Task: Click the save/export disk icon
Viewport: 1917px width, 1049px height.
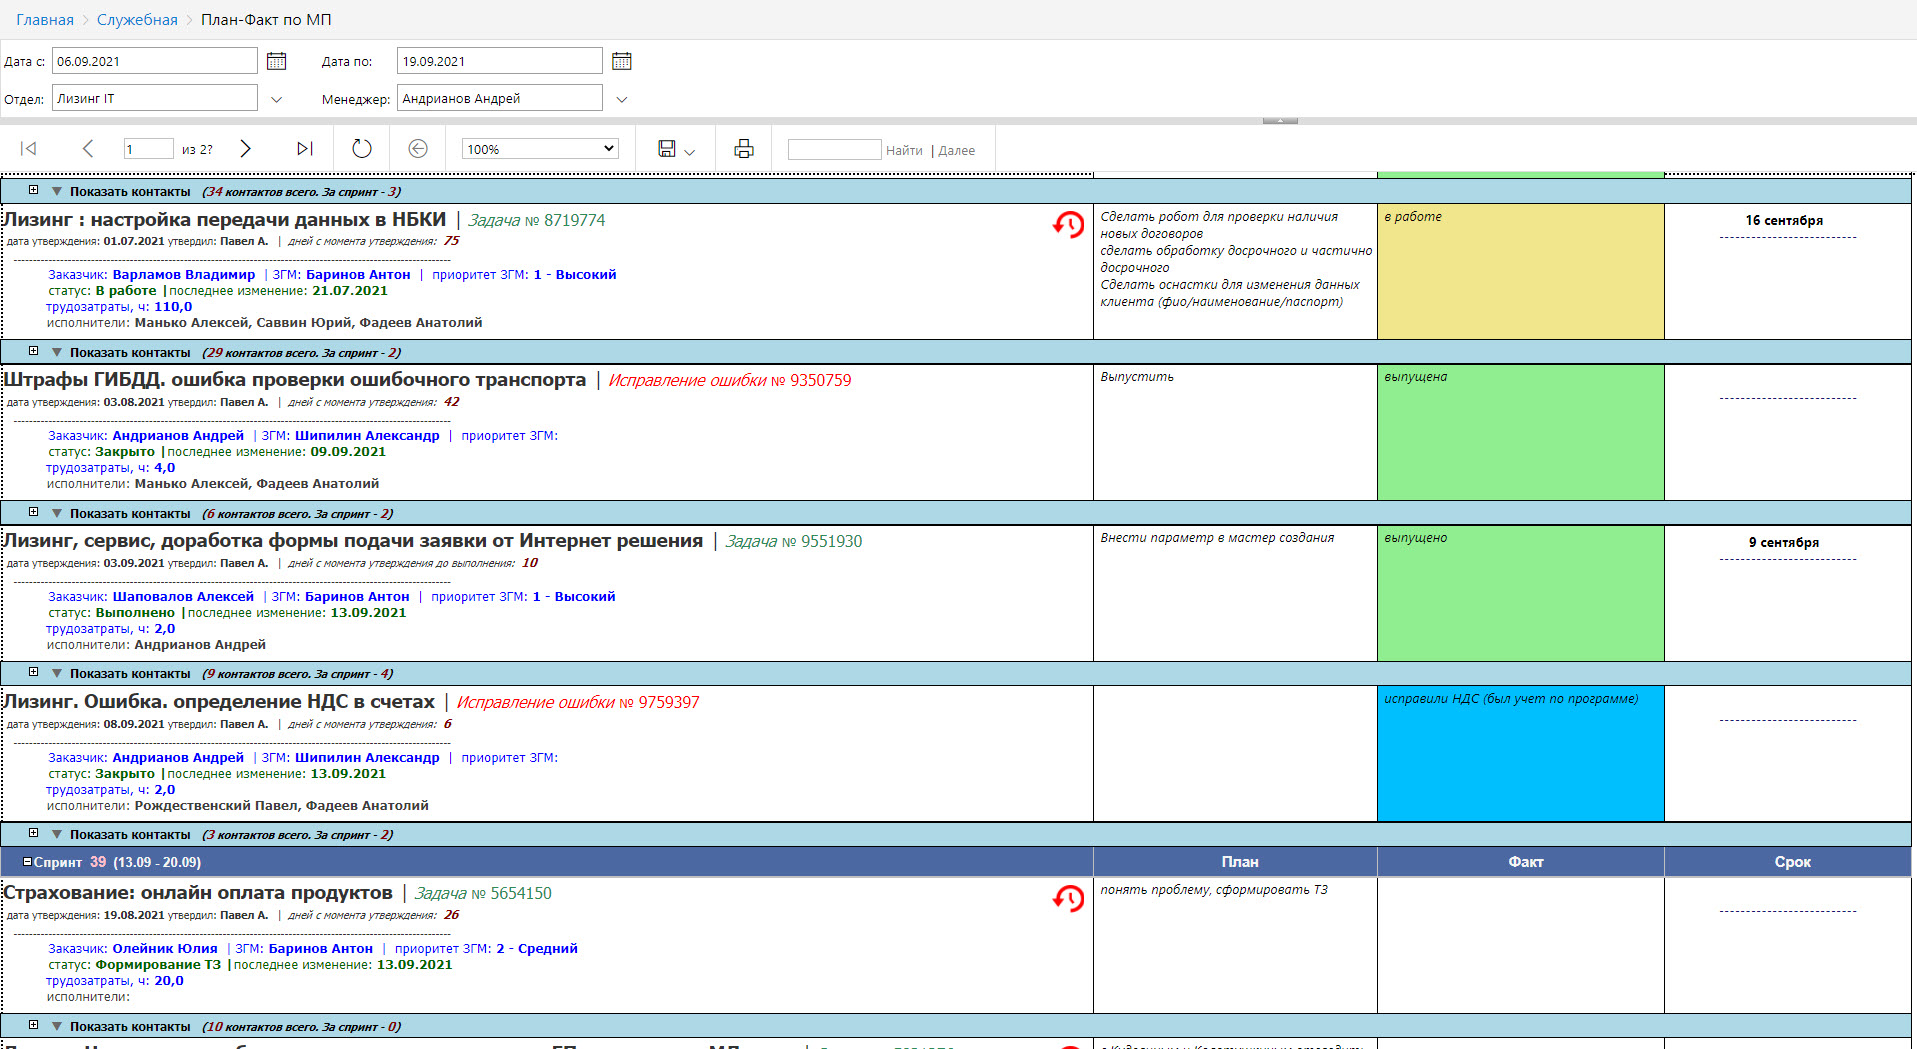Action: pos(667,149)
